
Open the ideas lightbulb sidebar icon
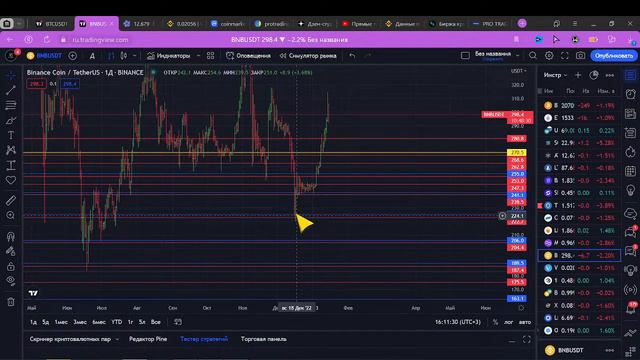631,191
